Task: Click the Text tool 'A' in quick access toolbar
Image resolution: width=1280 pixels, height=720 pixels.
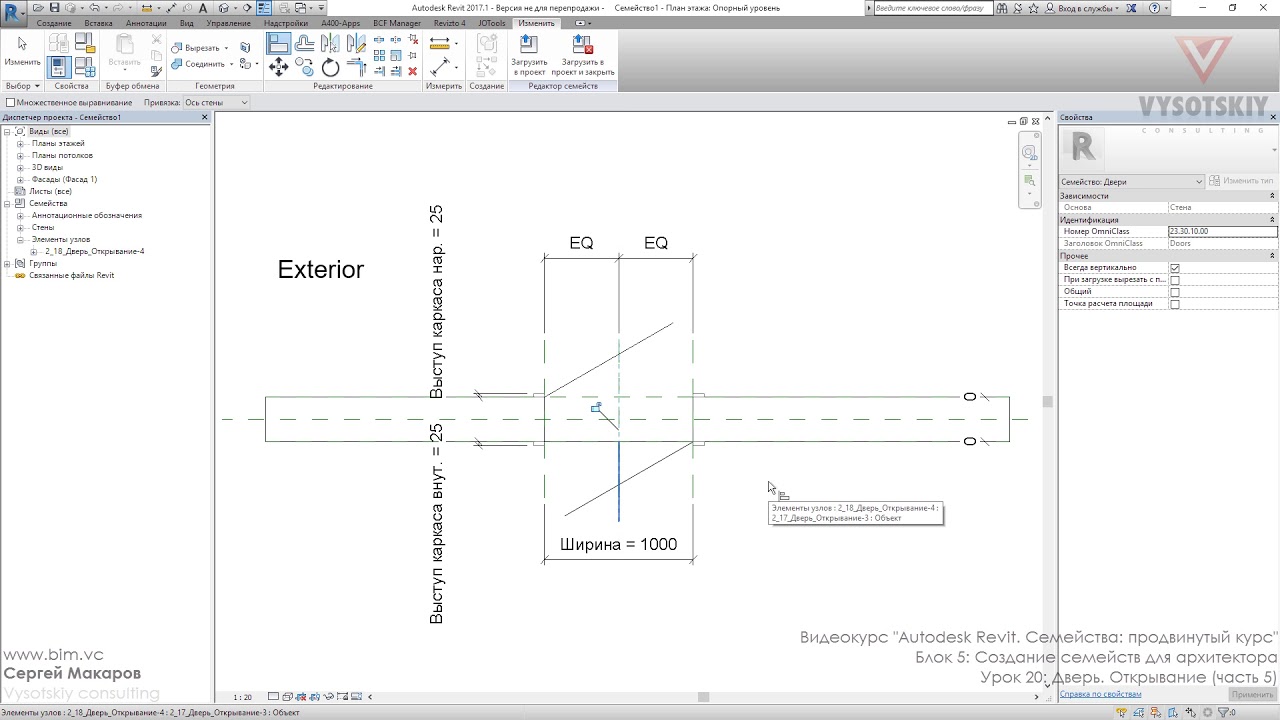Action: click(x=203, y=8)
